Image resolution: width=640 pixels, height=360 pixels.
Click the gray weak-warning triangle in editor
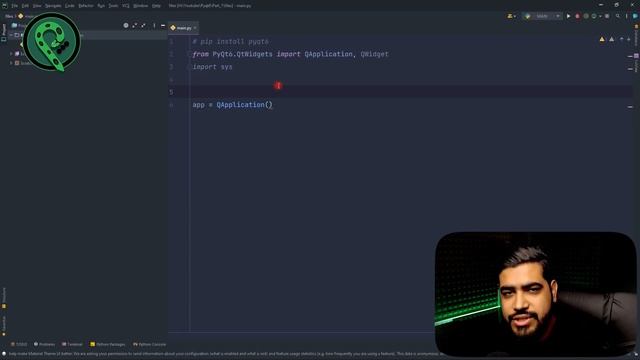click(x=611, y=39)
